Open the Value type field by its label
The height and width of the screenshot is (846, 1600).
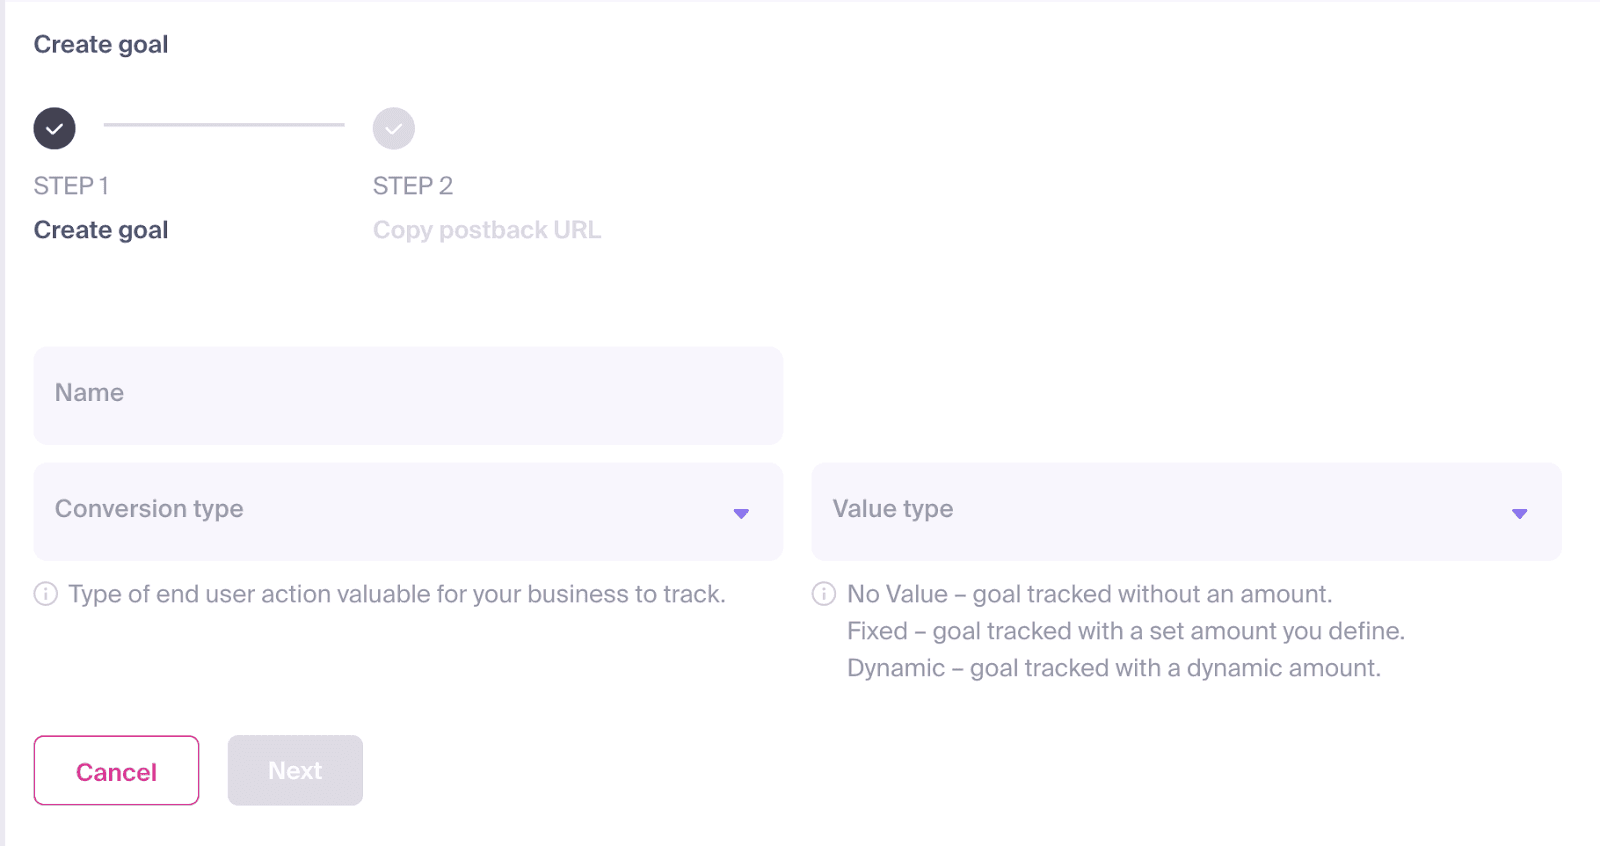(893, 509)
